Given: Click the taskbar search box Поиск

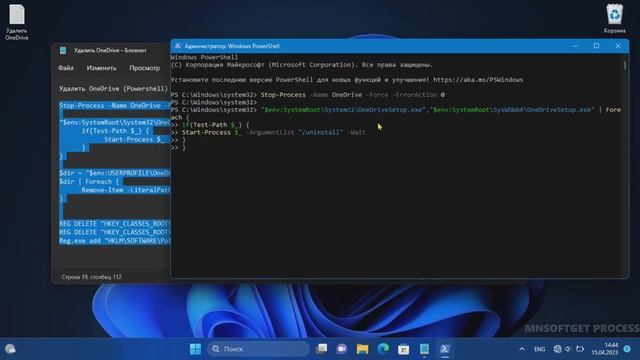Looking at the screenshot, I should (258, 349).
